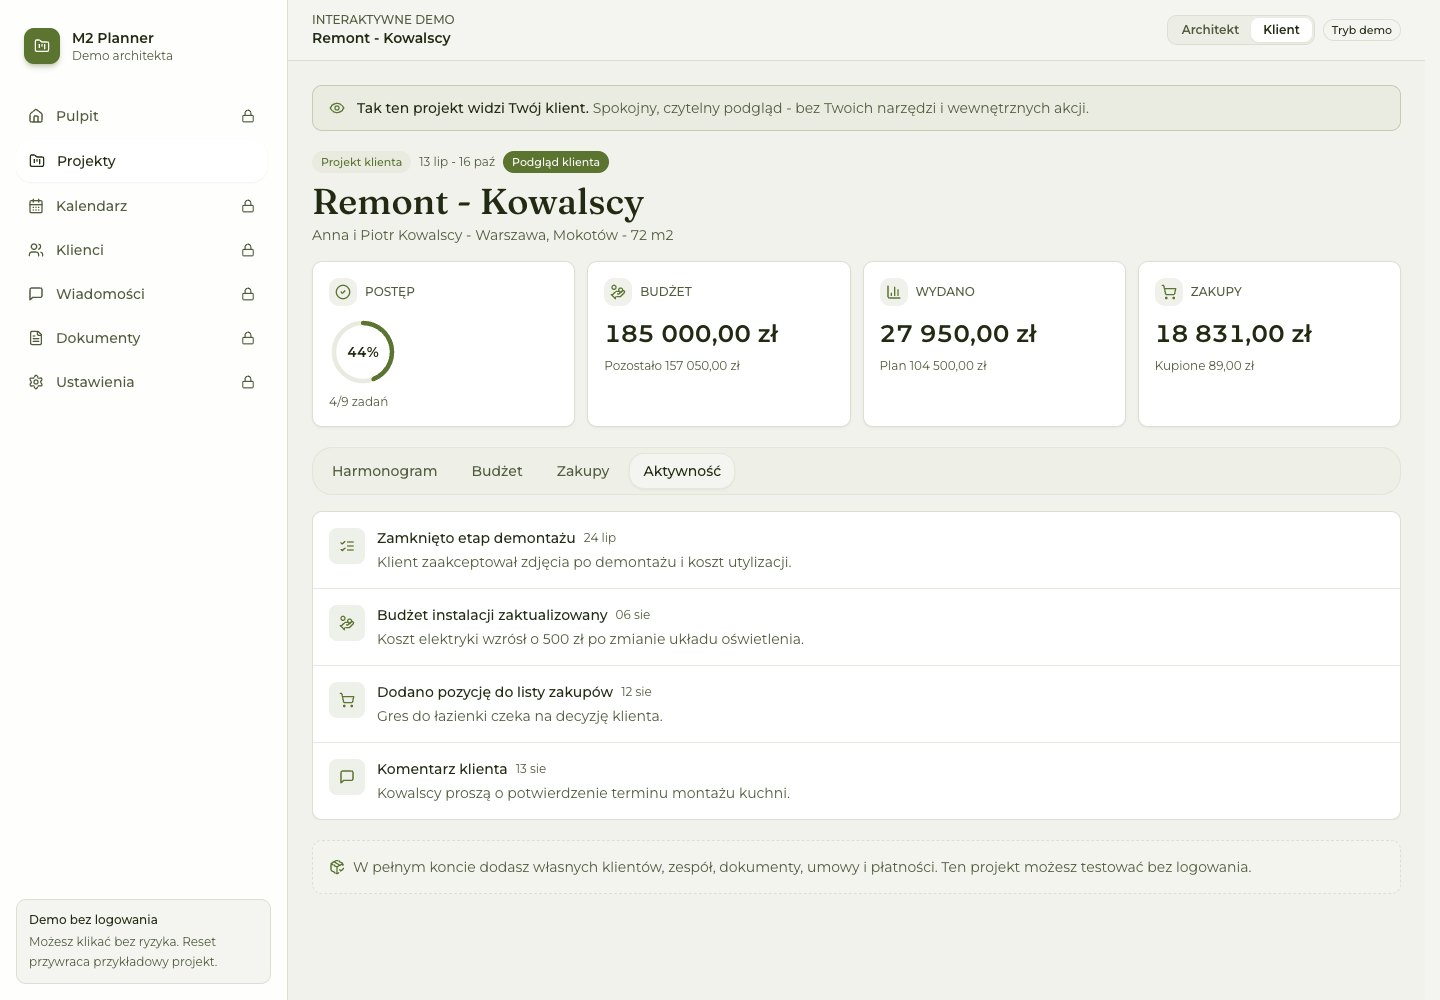Click the checklist icon for Zamknięto etap demontażu
Image resolution: width=1440 pixels, height=1000 pixels.
347,546
